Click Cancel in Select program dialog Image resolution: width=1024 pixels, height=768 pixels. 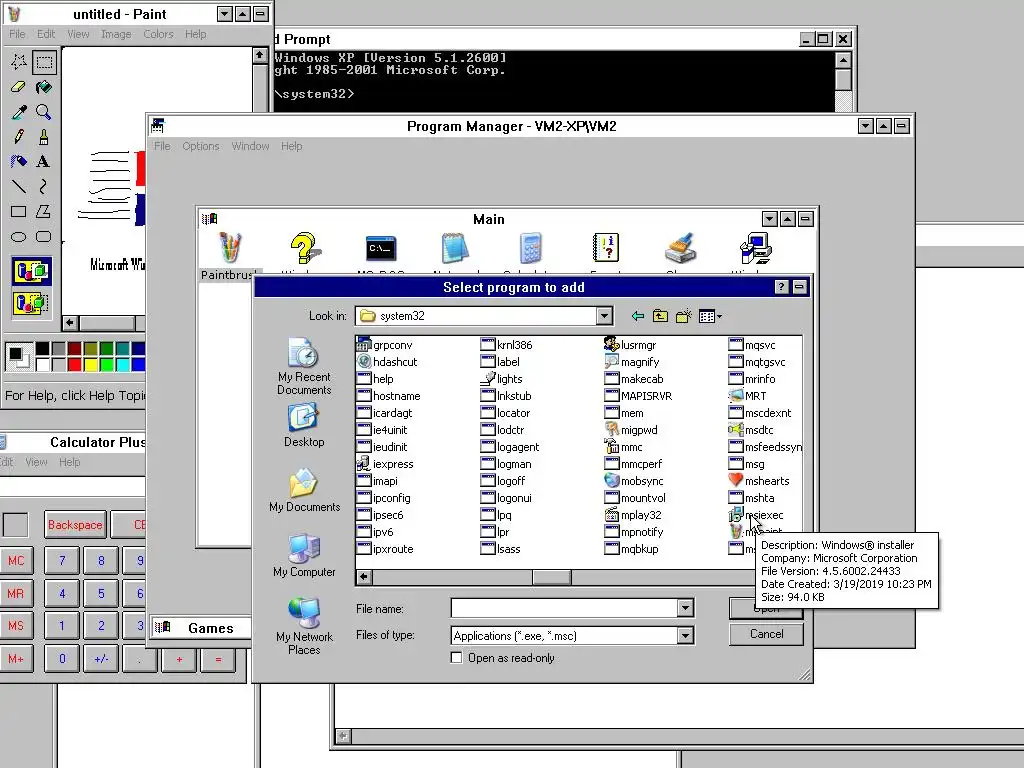coord(766,634)
